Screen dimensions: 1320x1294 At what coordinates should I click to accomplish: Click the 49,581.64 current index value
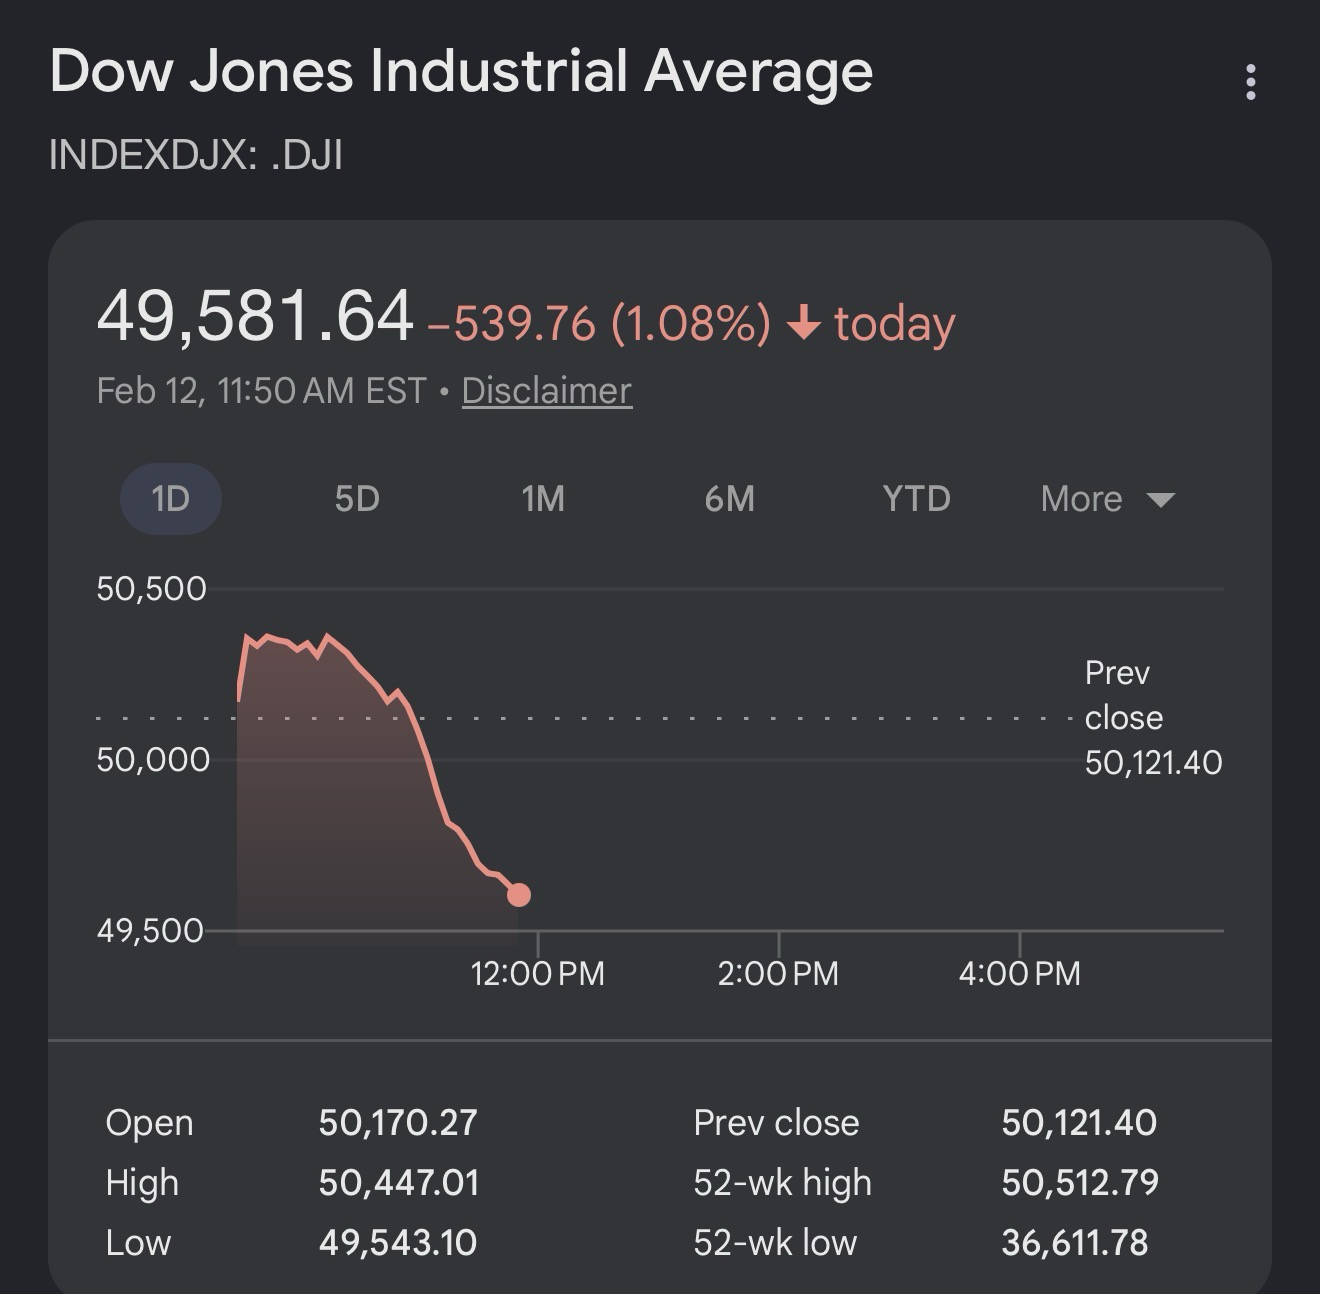click(x=255, y=316)
